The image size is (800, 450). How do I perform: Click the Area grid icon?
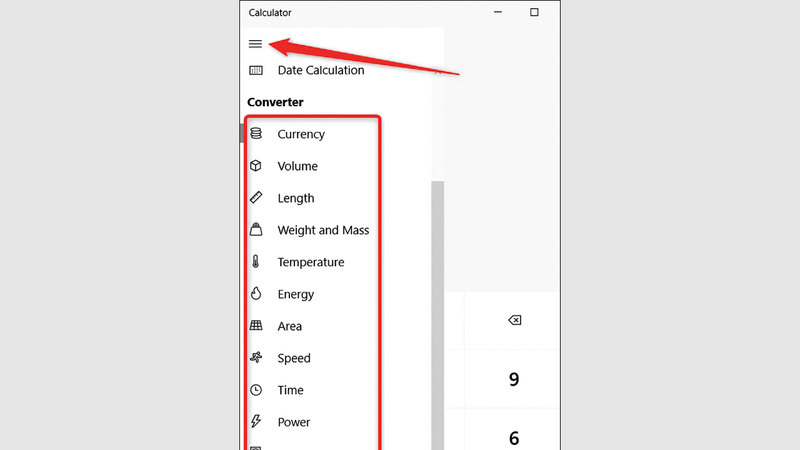(256, 326)
